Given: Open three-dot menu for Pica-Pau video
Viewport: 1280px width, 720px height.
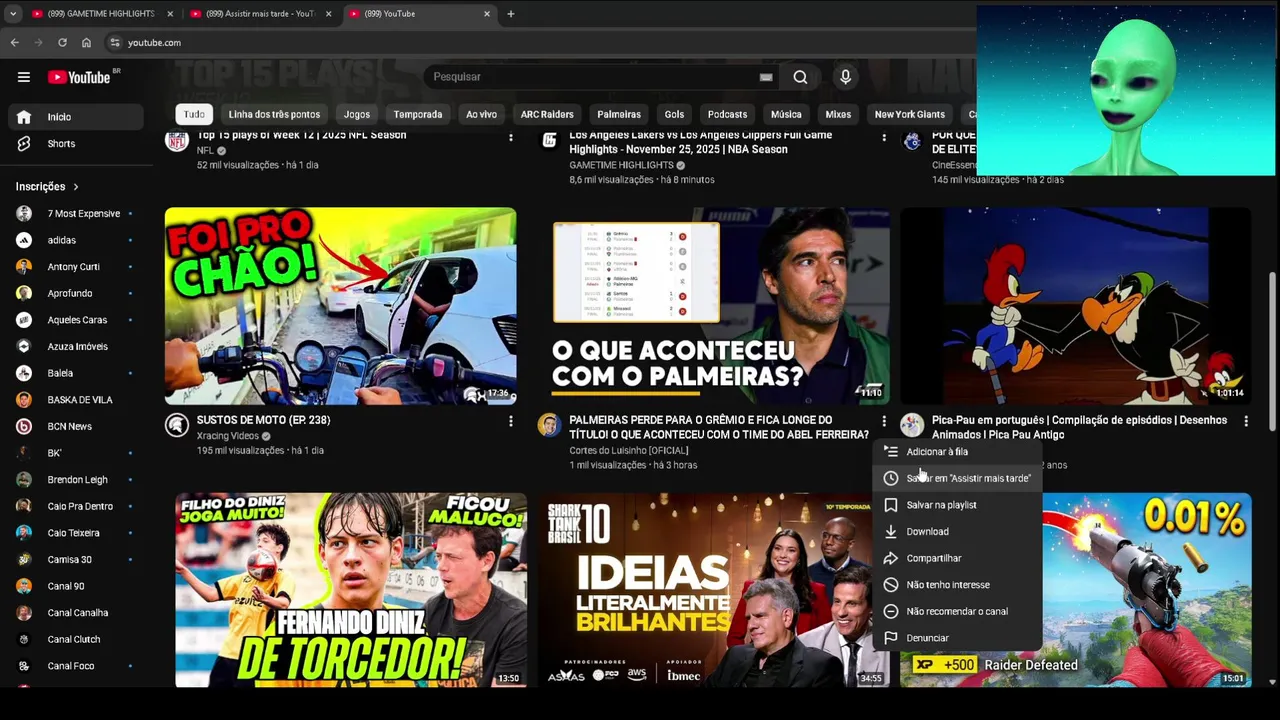Looking at the screenshot, I should pyautogui.click(x=1245, y=421).
